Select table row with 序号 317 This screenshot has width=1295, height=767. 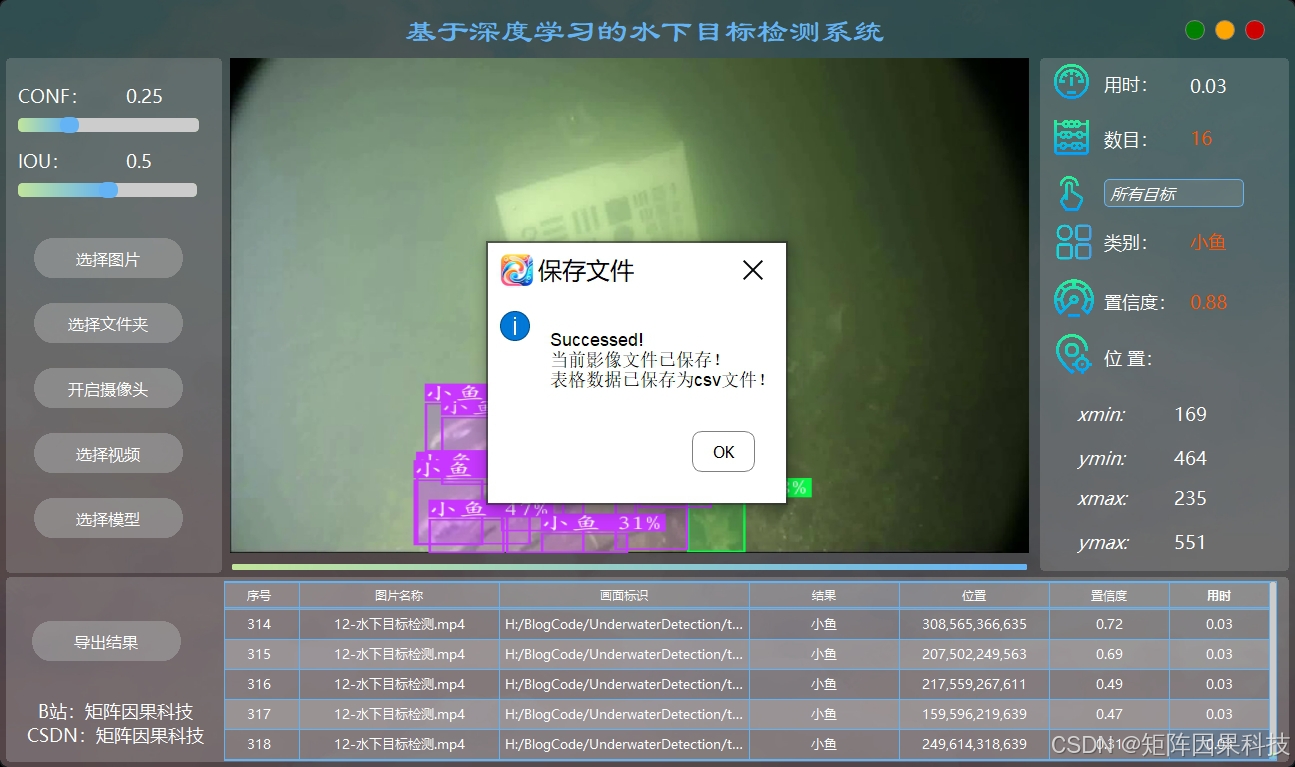(747, 714)
